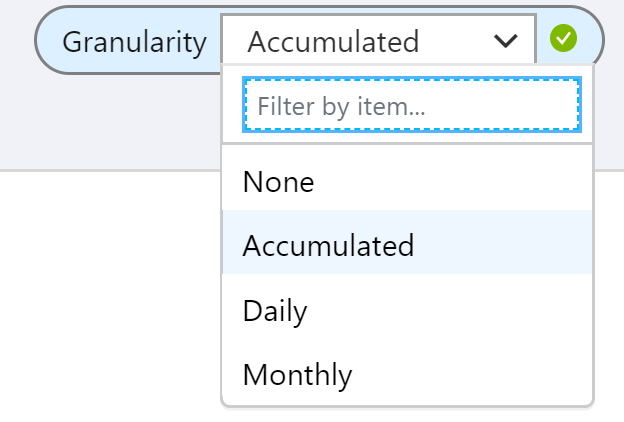
Task: Switch granularity to Daily
Action: 275,310
